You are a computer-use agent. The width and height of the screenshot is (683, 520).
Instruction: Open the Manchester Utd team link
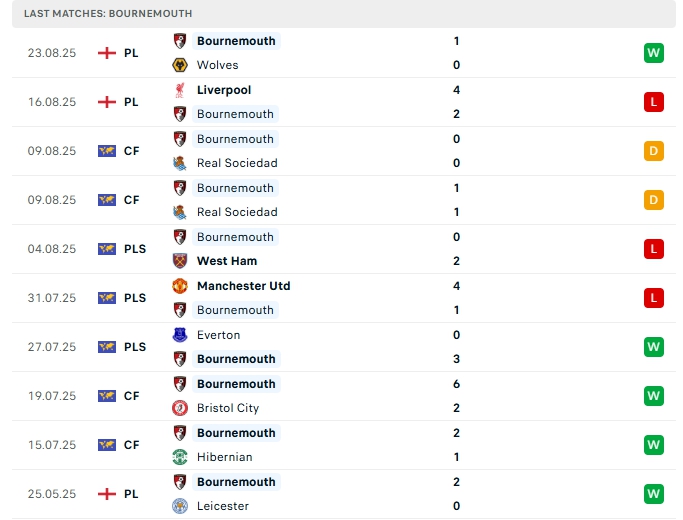click(243, 286)
